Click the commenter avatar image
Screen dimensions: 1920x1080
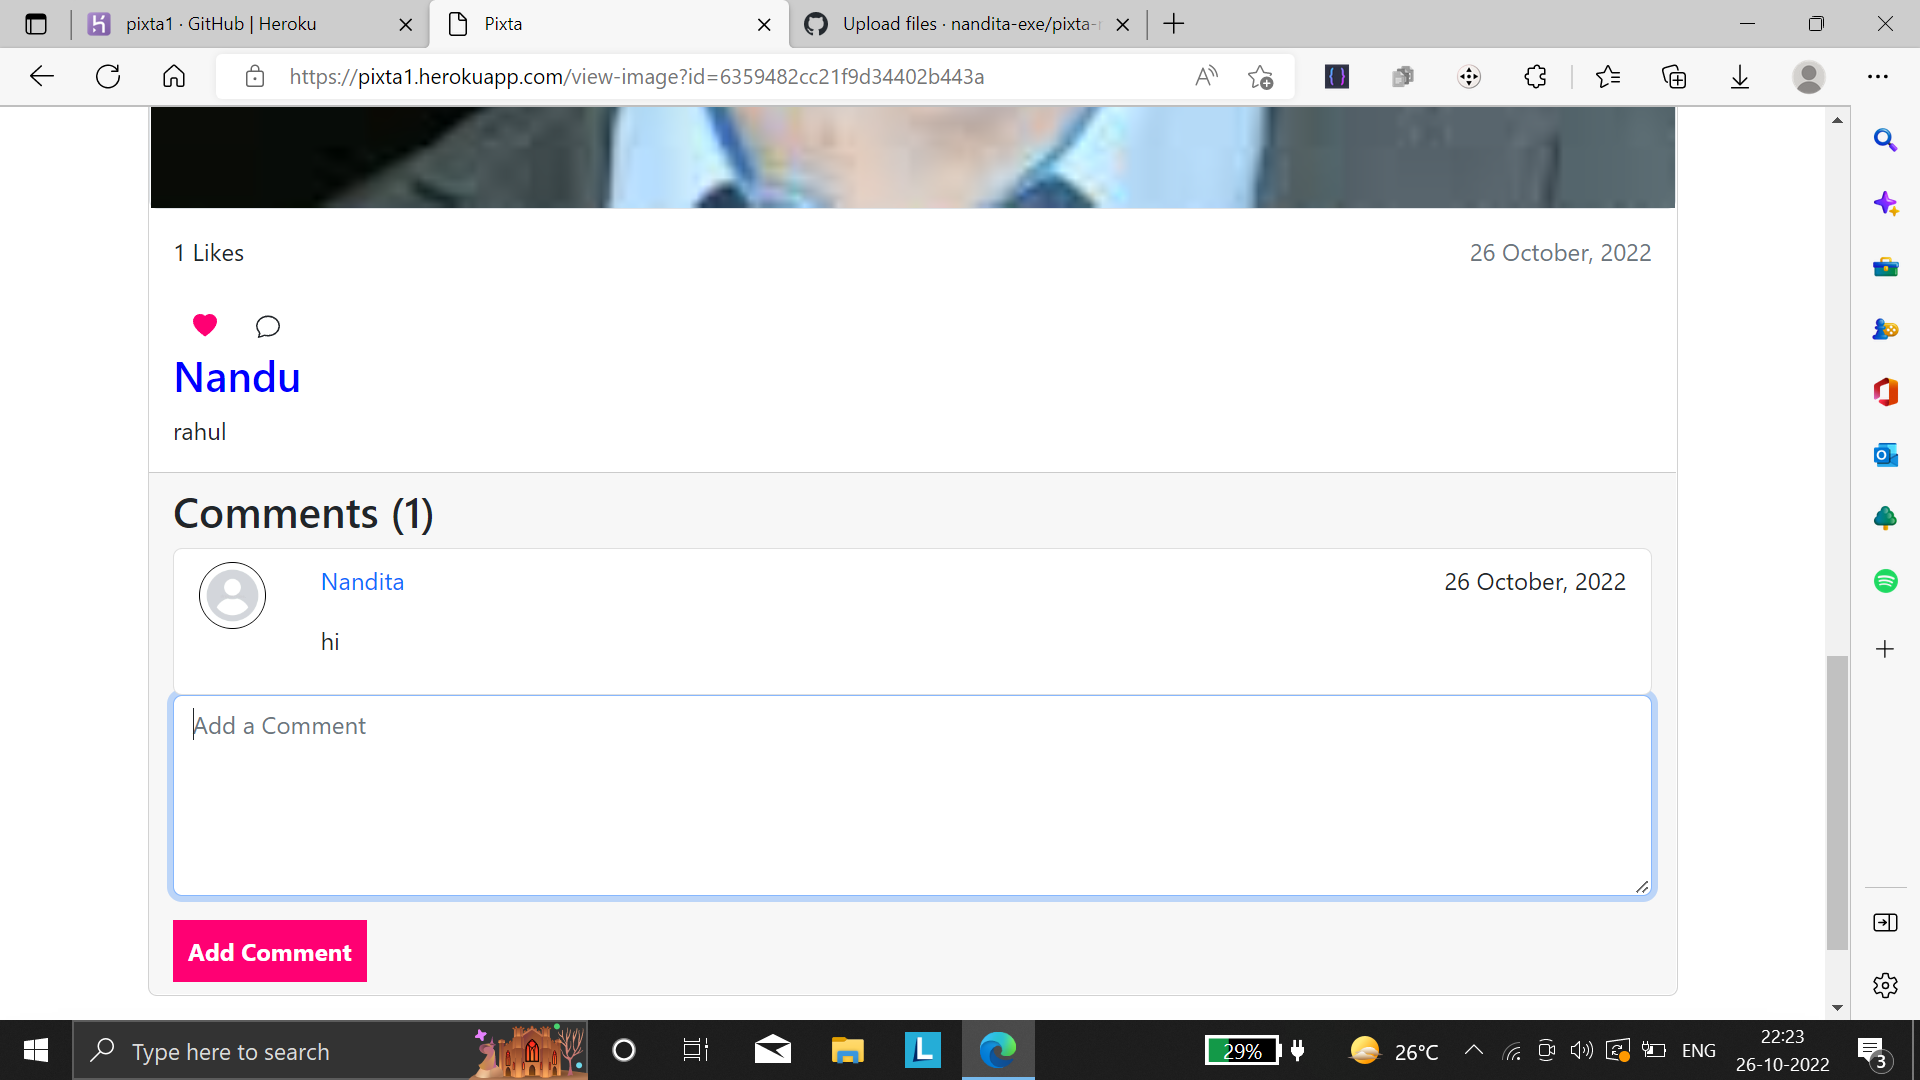pos(232,596)
